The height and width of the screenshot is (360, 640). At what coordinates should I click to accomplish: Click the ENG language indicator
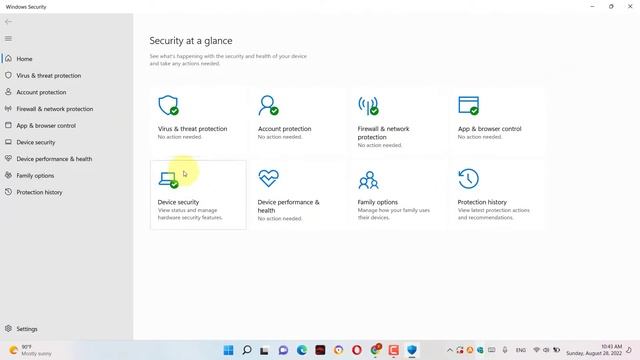click(x=520, y=350)
